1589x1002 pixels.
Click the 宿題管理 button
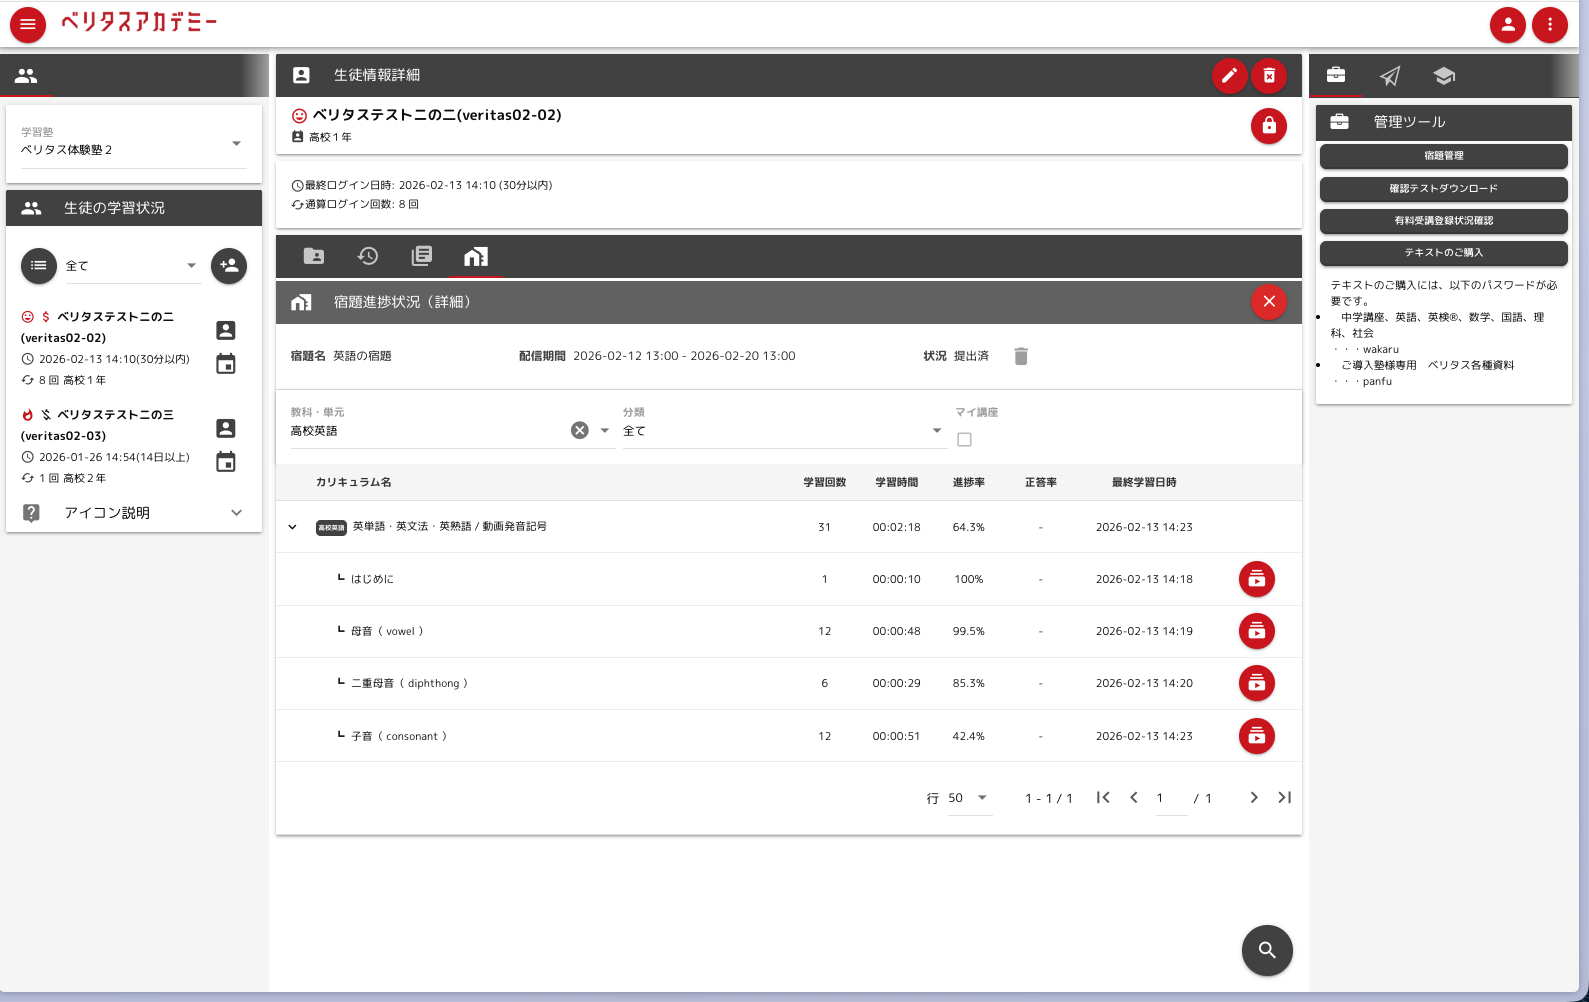pyautogui.click(x=1443, y=156)
